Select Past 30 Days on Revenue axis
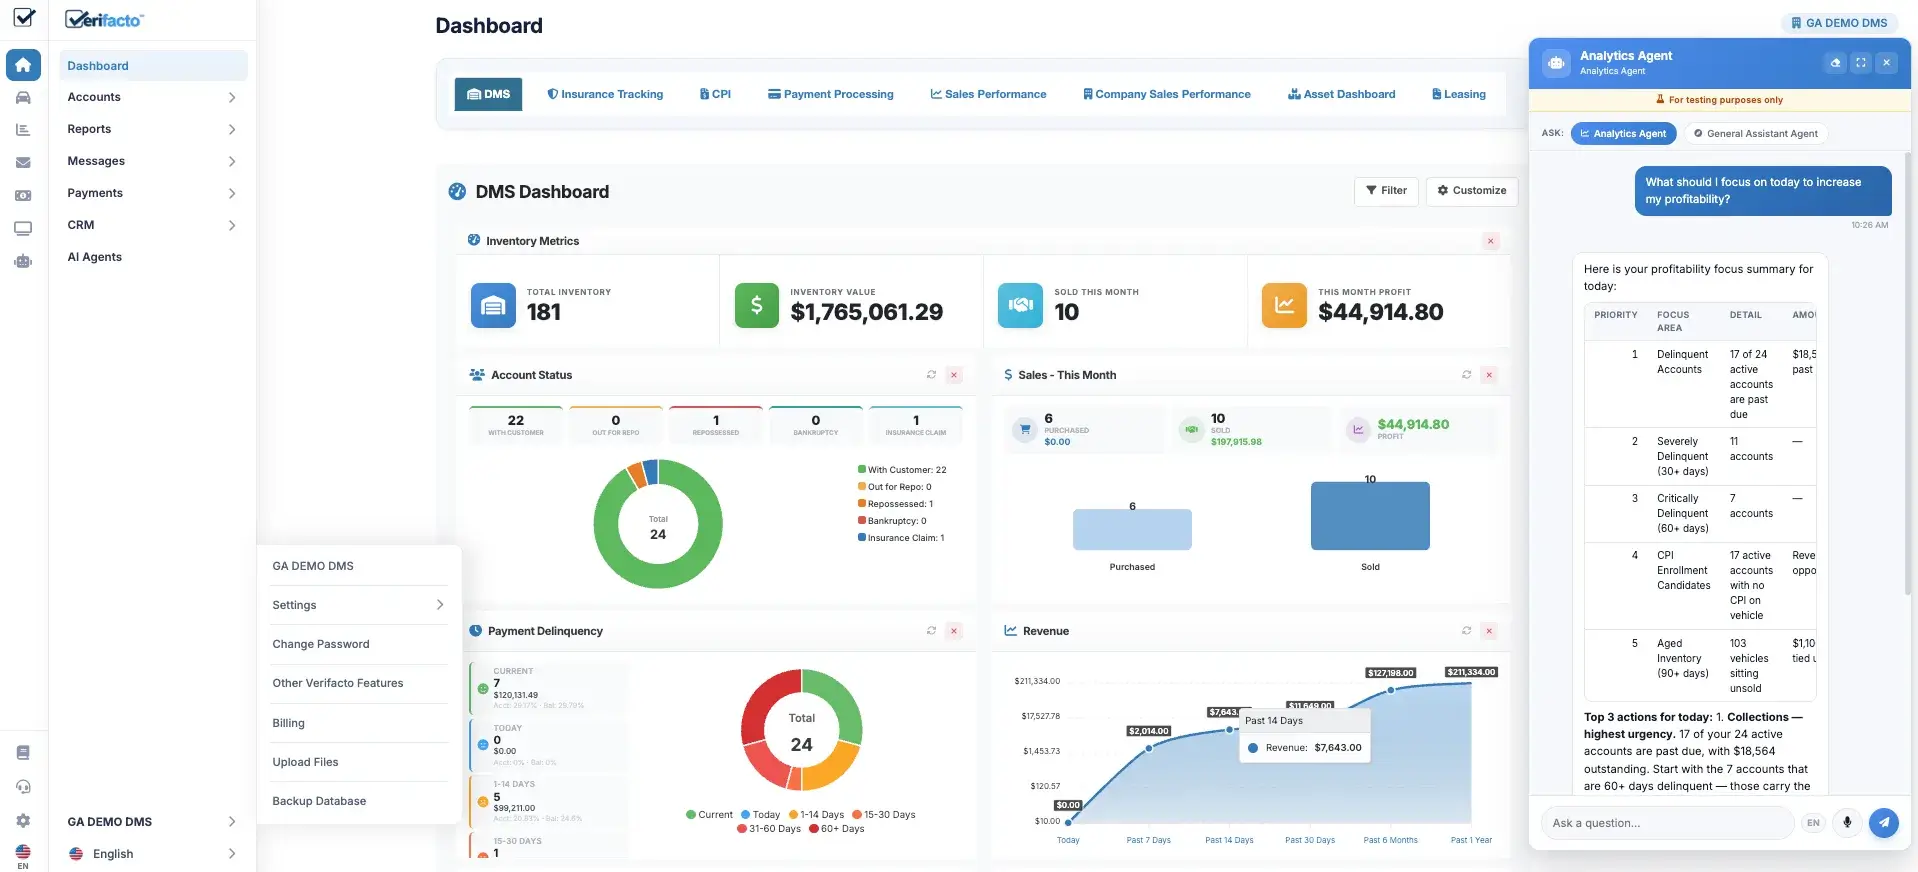The height and width of the screenshot is (872, 1918). click(1310, 840)
